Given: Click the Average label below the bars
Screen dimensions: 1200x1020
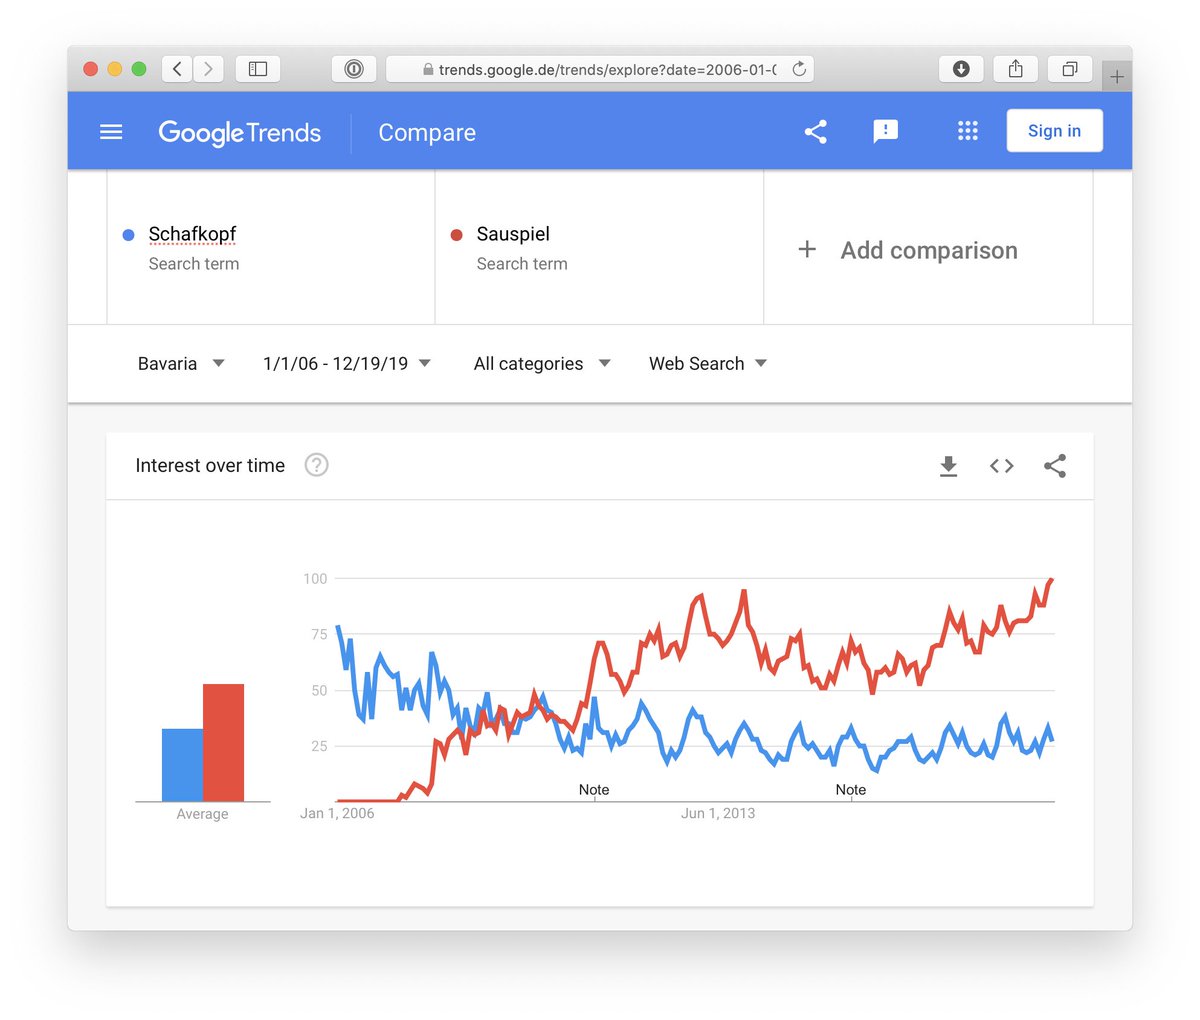Looking at the screenshot, I should click(x=202, y=814).
